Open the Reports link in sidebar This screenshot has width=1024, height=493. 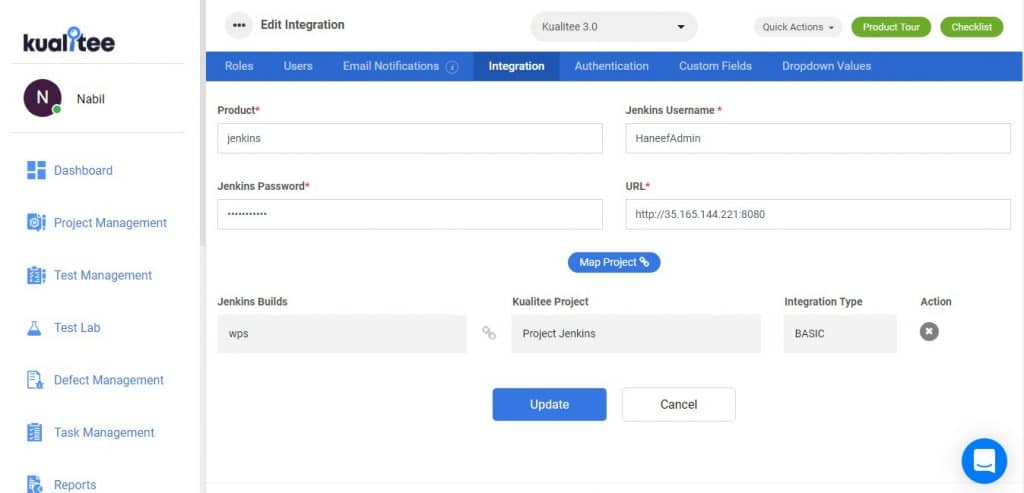tap(74, 485)
